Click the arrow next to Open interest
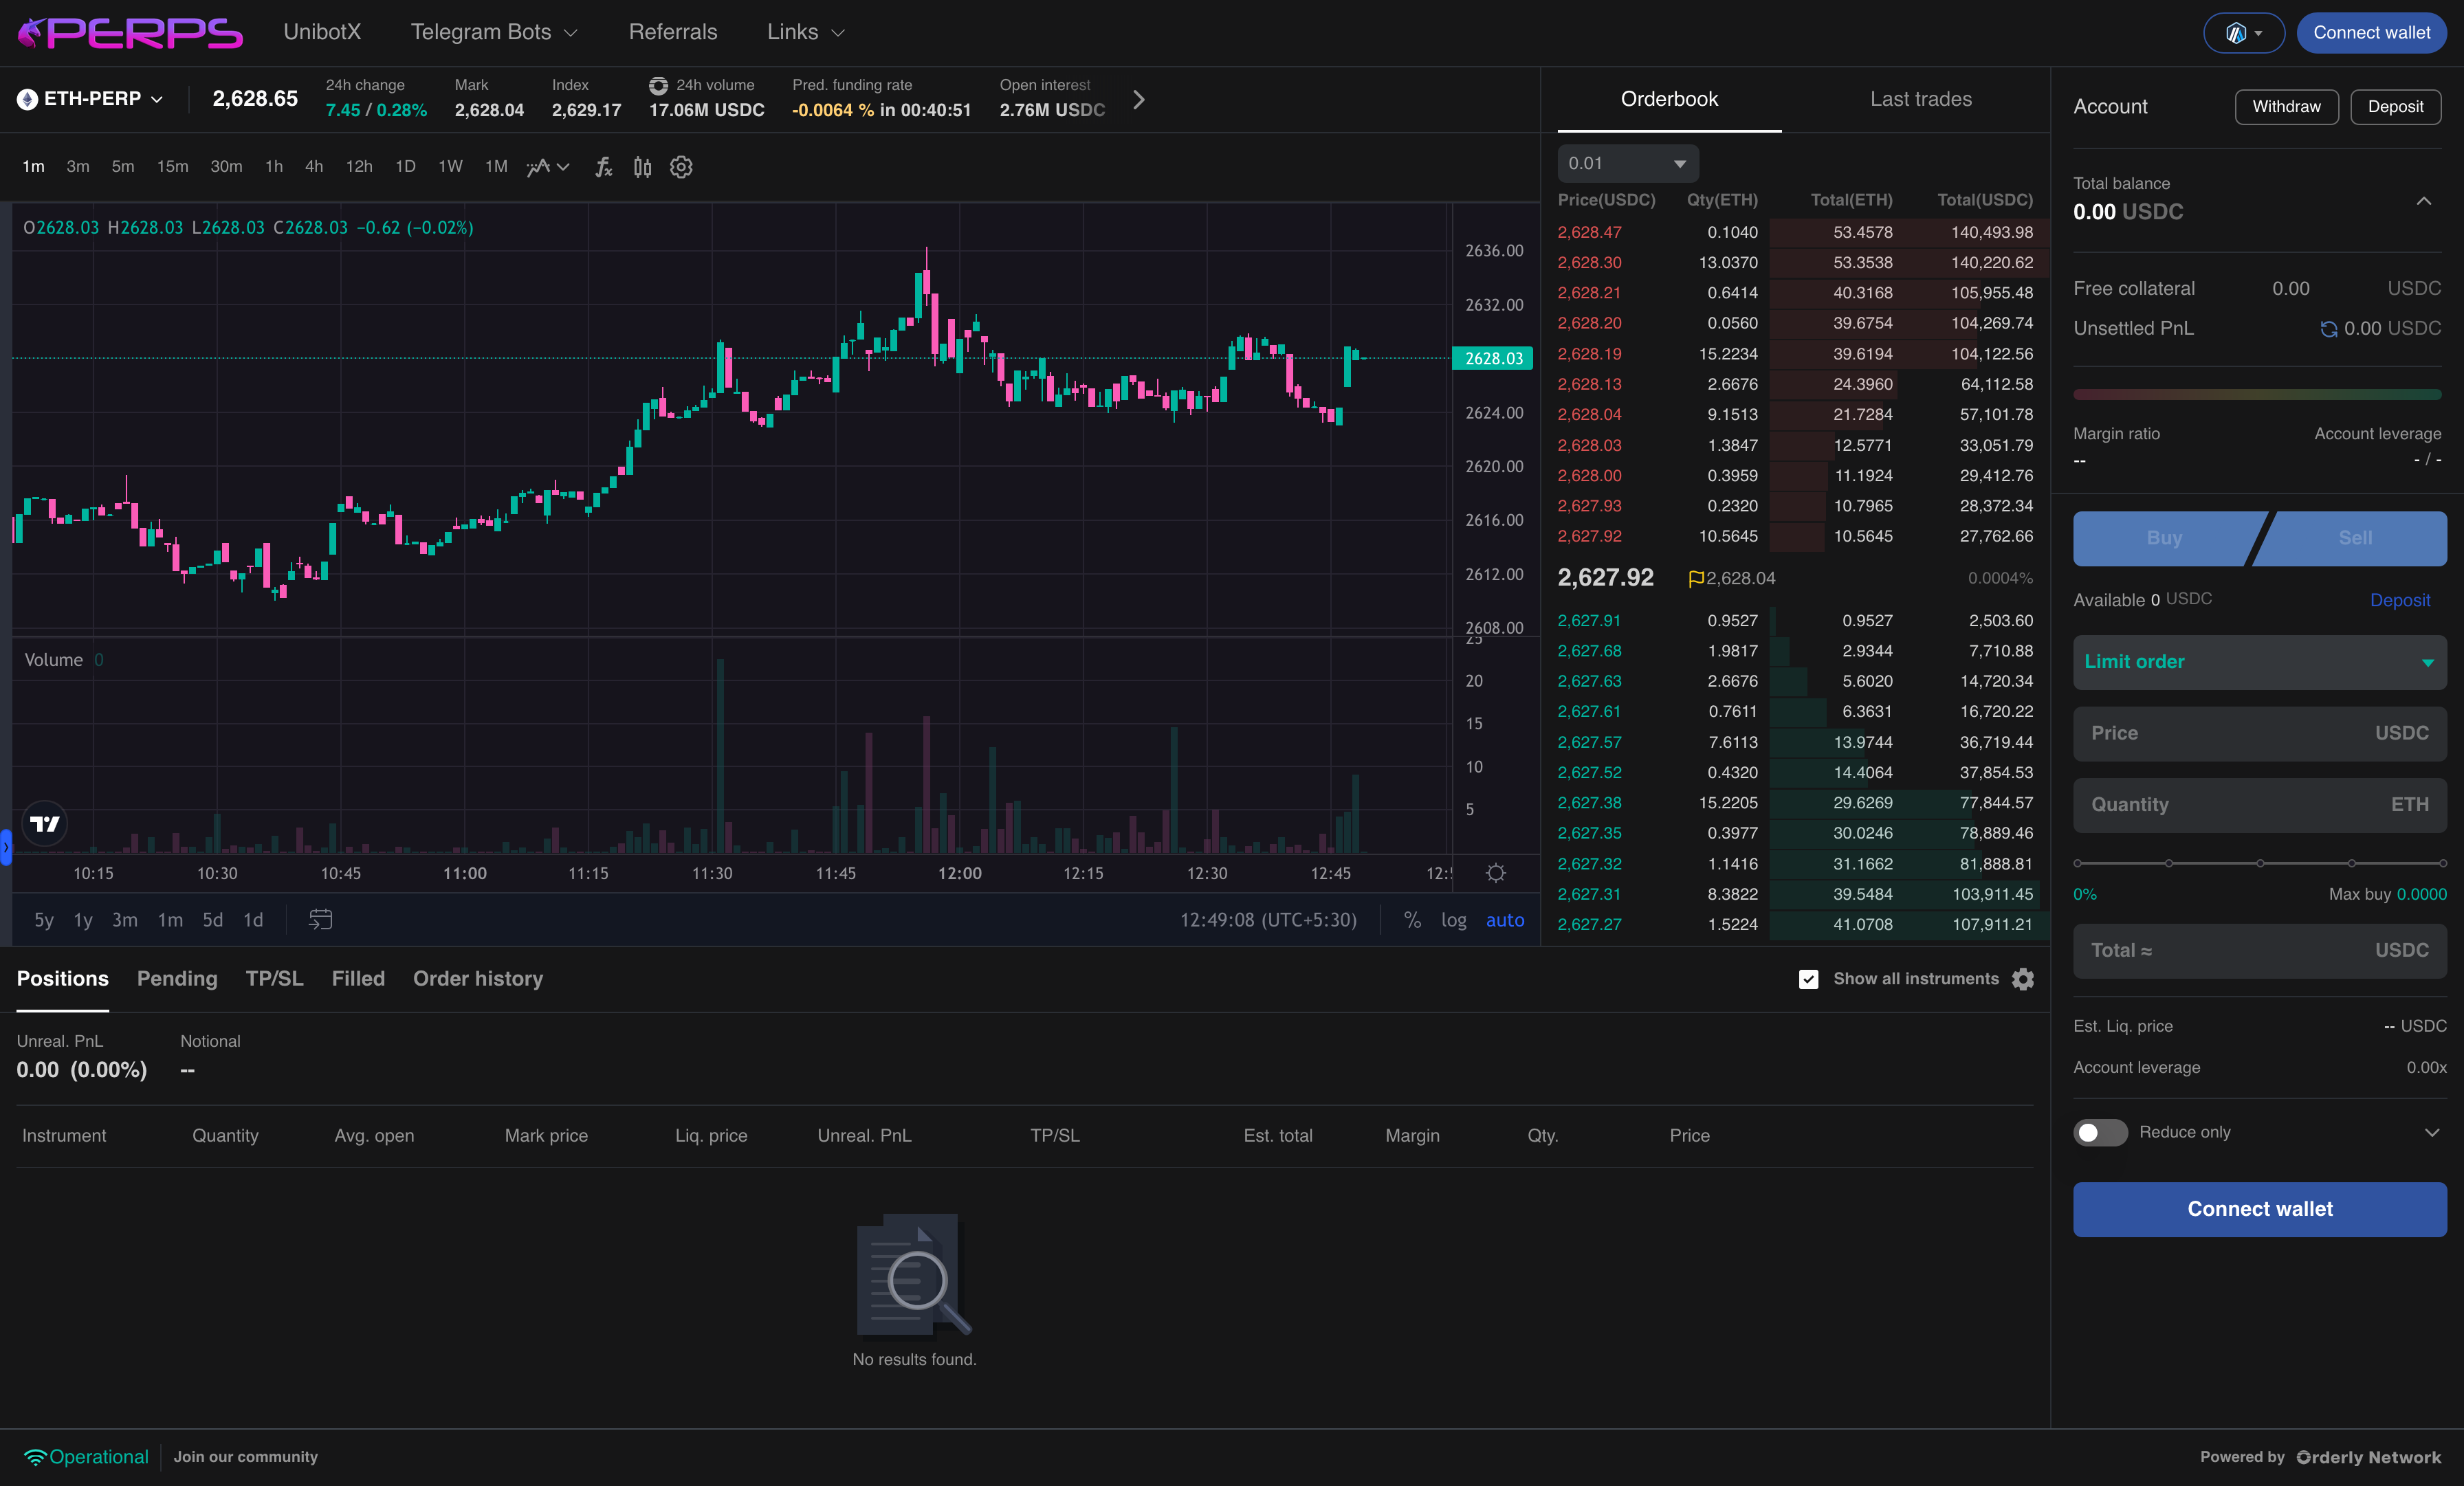 tap(1139, 99)
